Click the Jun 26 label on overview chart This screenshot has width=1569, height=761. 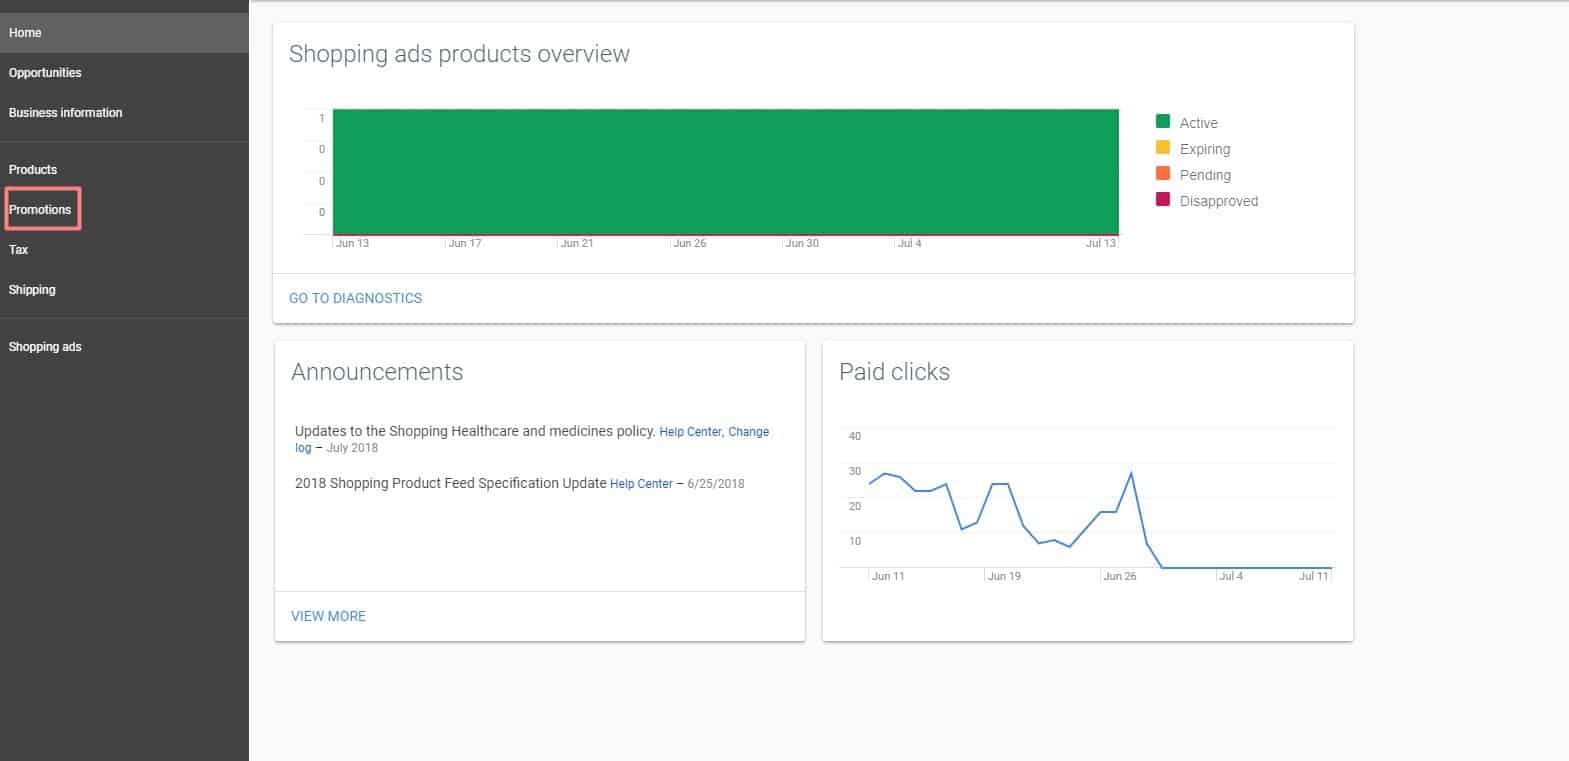[690, 243]
